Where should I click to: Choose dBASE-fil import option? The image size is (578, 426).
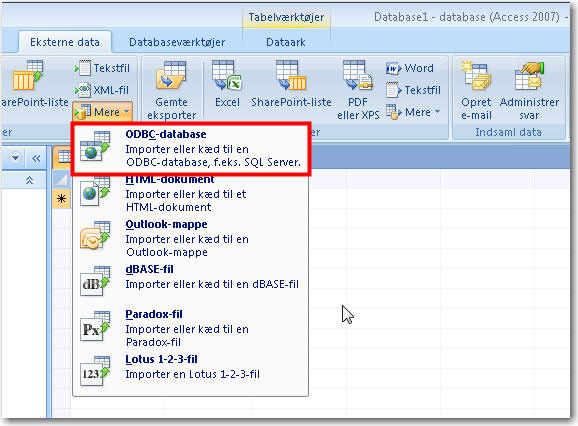click(191, 280)
